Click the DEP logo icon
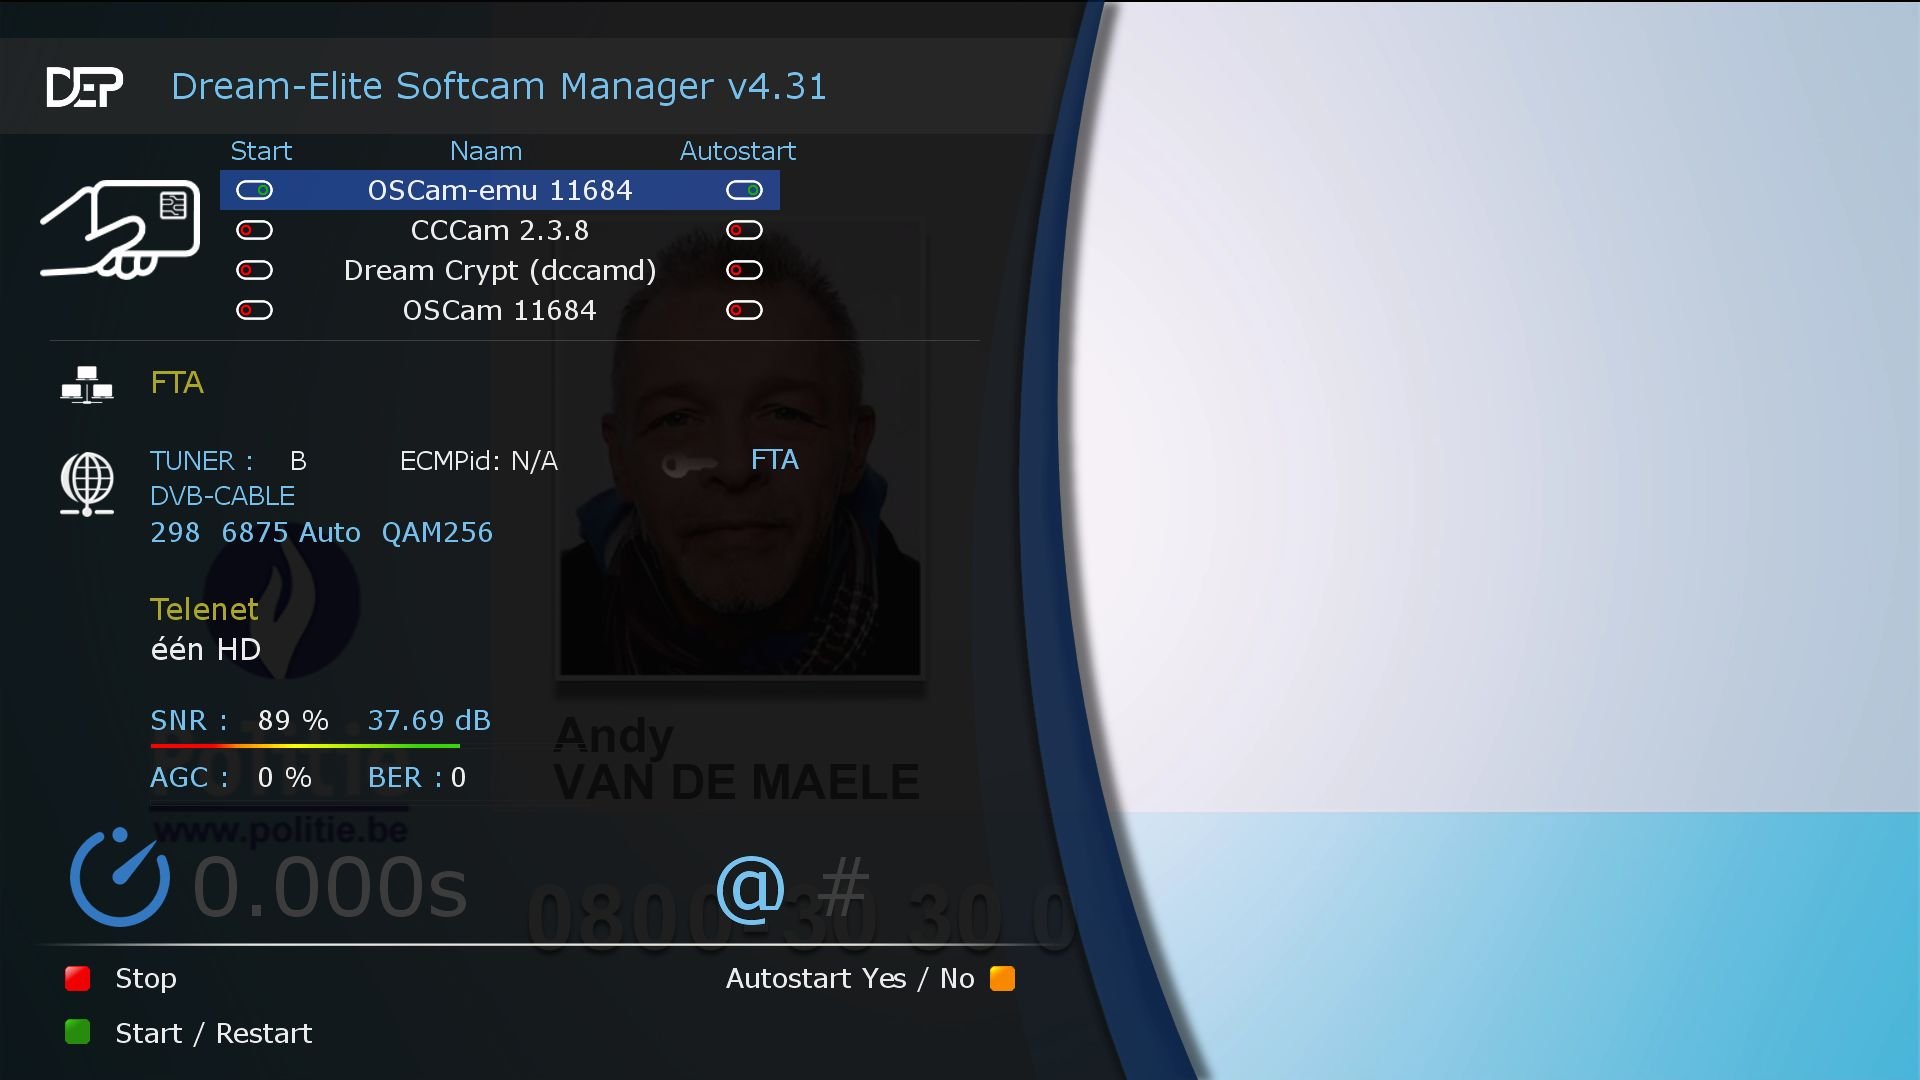This screenshot has height=1080, width=1920. 84,86
